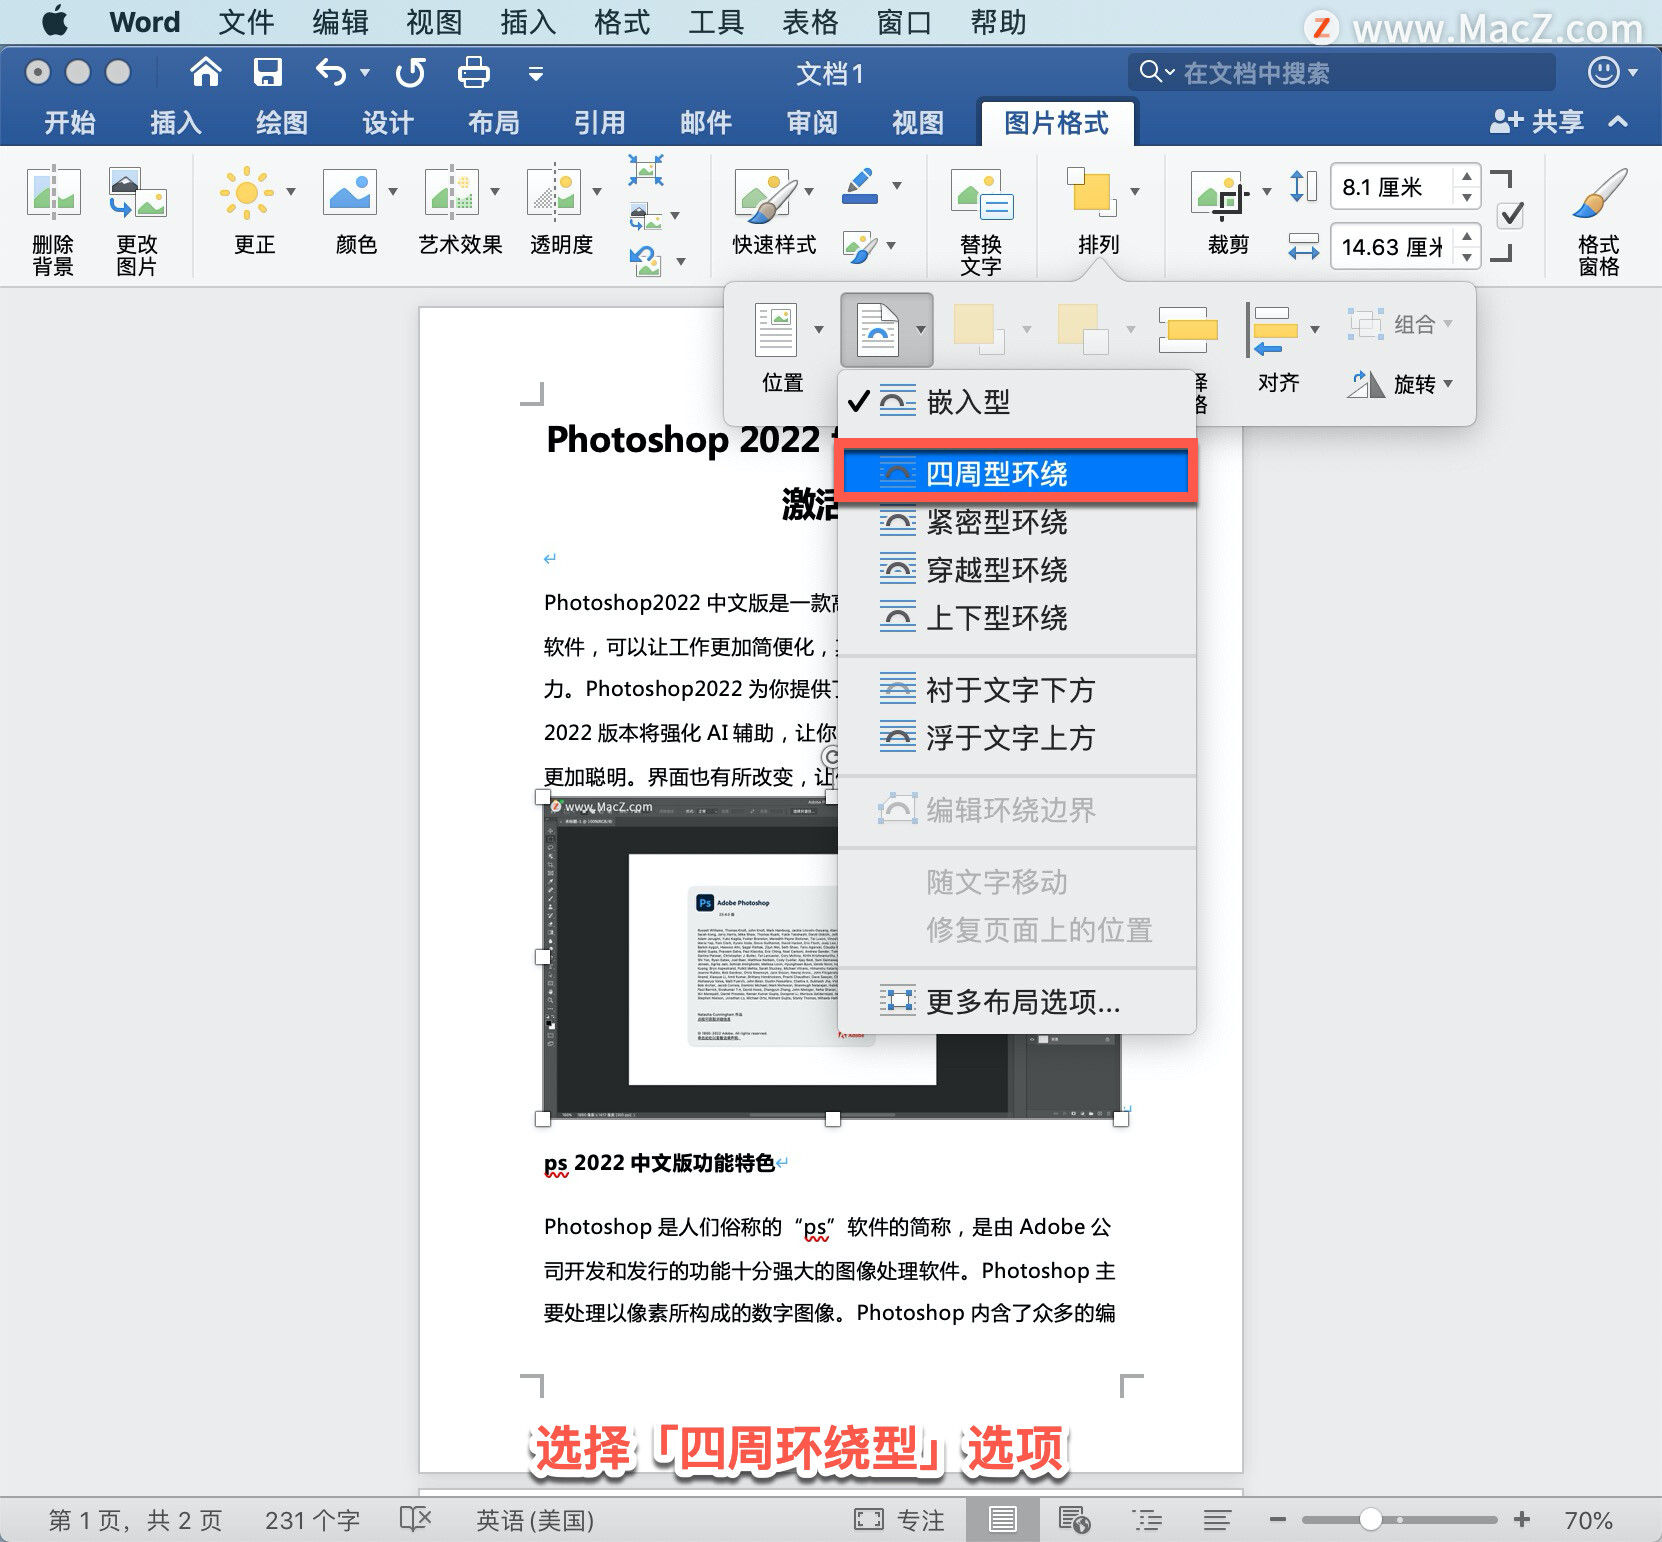Save the document with floppy icon
Screen dimensions: 1662x1542
[x=267, y=72]
